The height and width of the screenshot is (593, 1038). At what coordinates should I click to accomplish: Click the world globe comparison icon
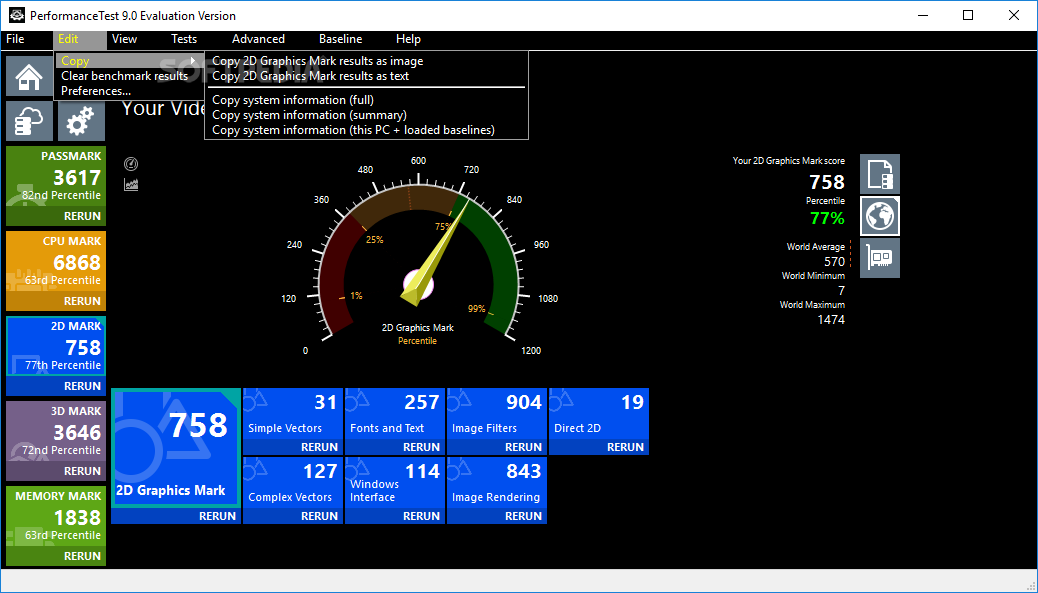coord(880,216)
